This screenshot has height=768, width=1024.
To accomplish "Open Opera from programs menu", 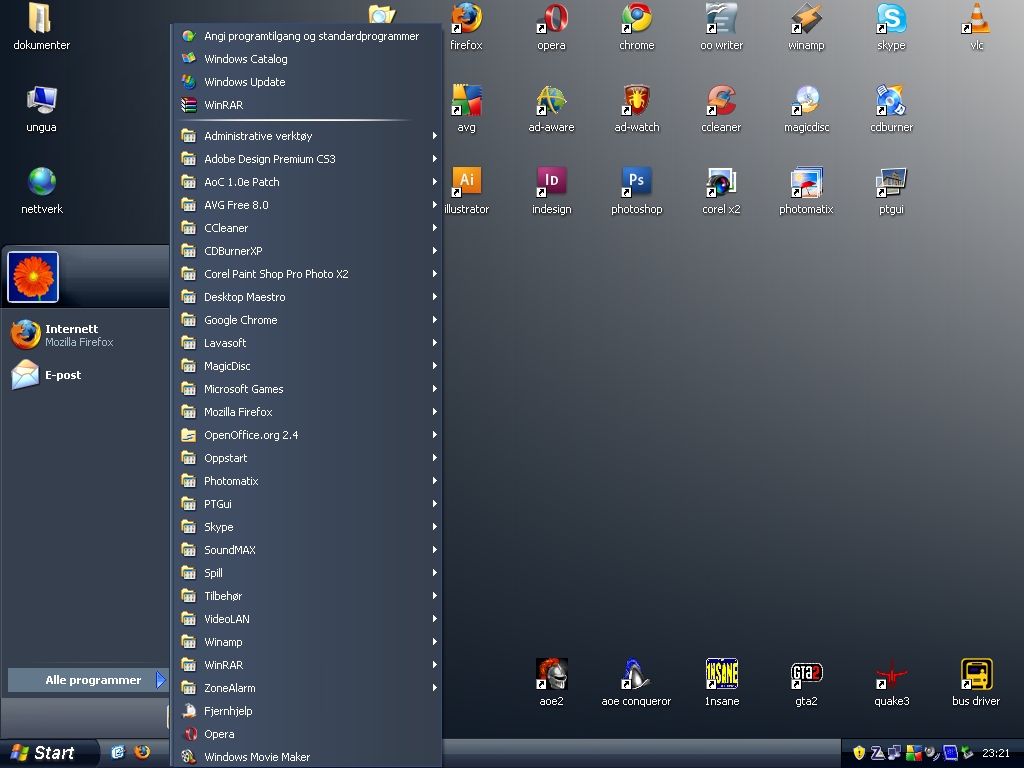I will click(x=308, y=734).
